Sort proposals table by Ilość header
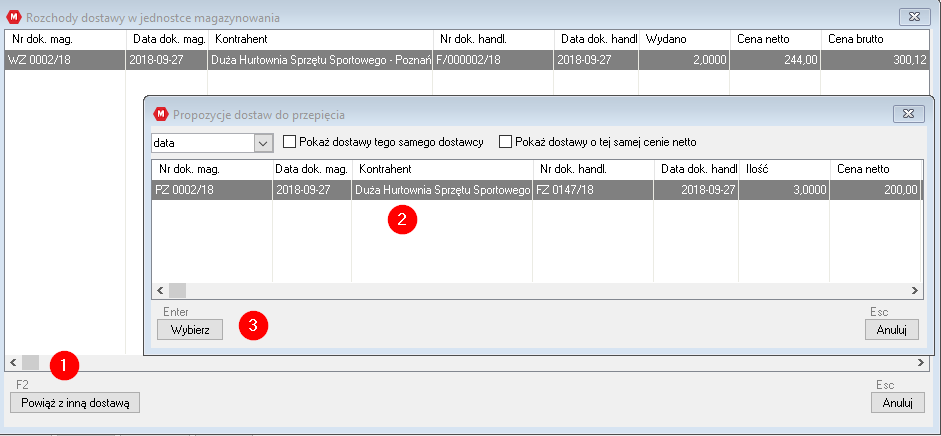Image resolution: width=941 pixels, height=436 pixels. click(x=784, y=169)
